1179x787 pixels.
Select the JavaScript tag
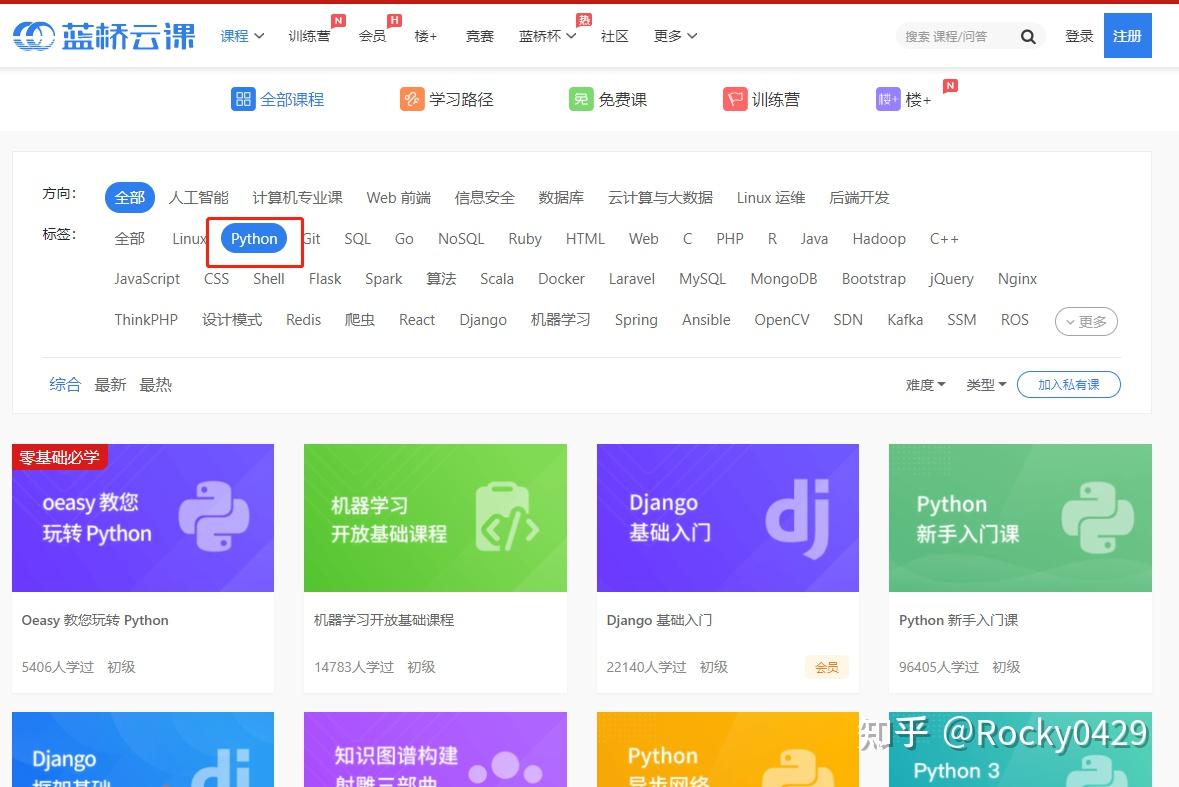pyautogui.click(x=147, y=279)
